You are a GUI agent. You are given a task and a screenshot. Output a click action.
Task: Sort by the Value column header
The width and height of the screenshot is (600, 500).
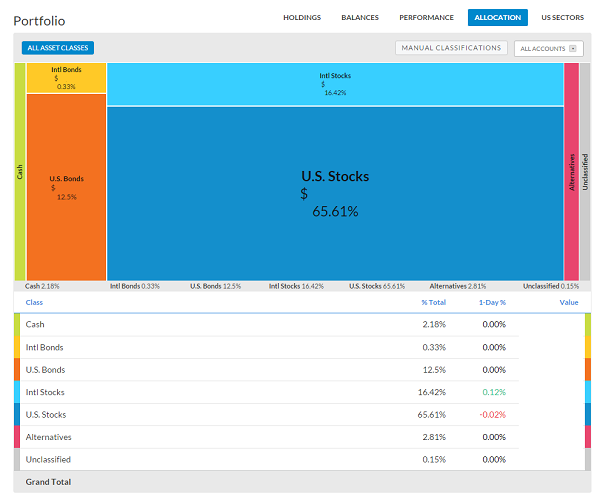pyautogui.click(x=568, y=301)
